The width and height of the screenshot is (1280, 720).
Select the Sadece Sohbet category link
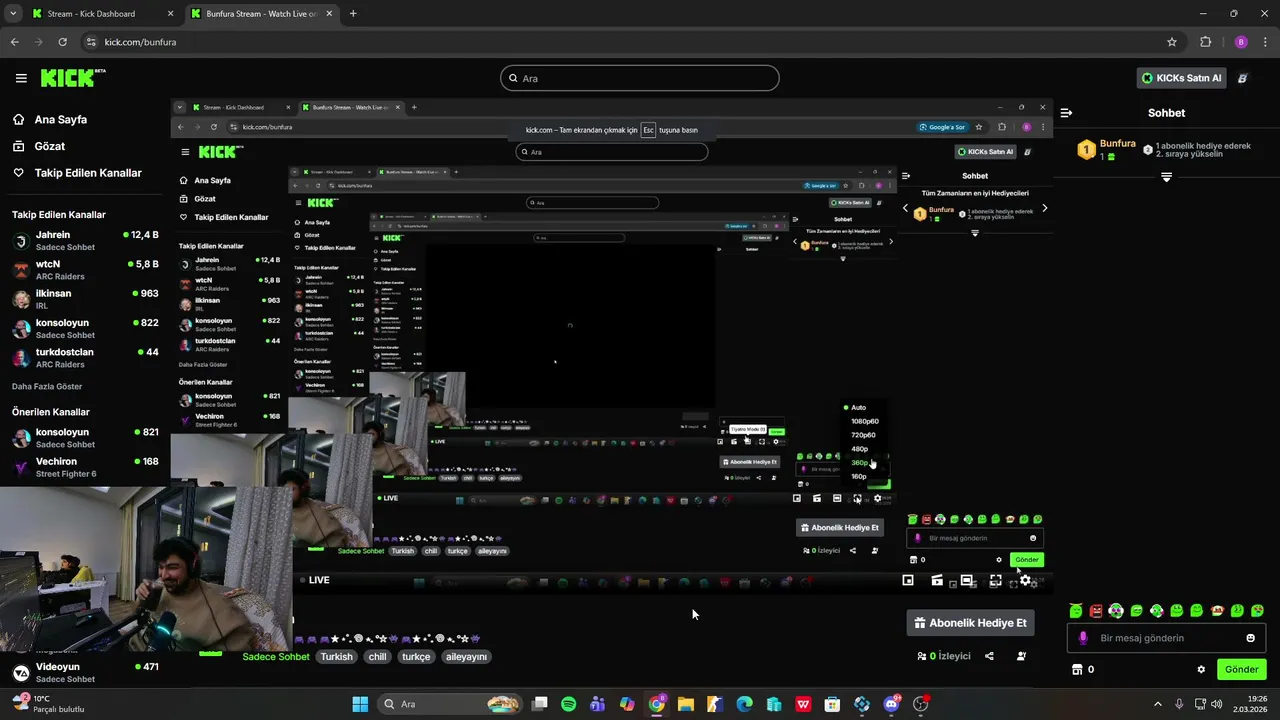[x=276, y=657]
